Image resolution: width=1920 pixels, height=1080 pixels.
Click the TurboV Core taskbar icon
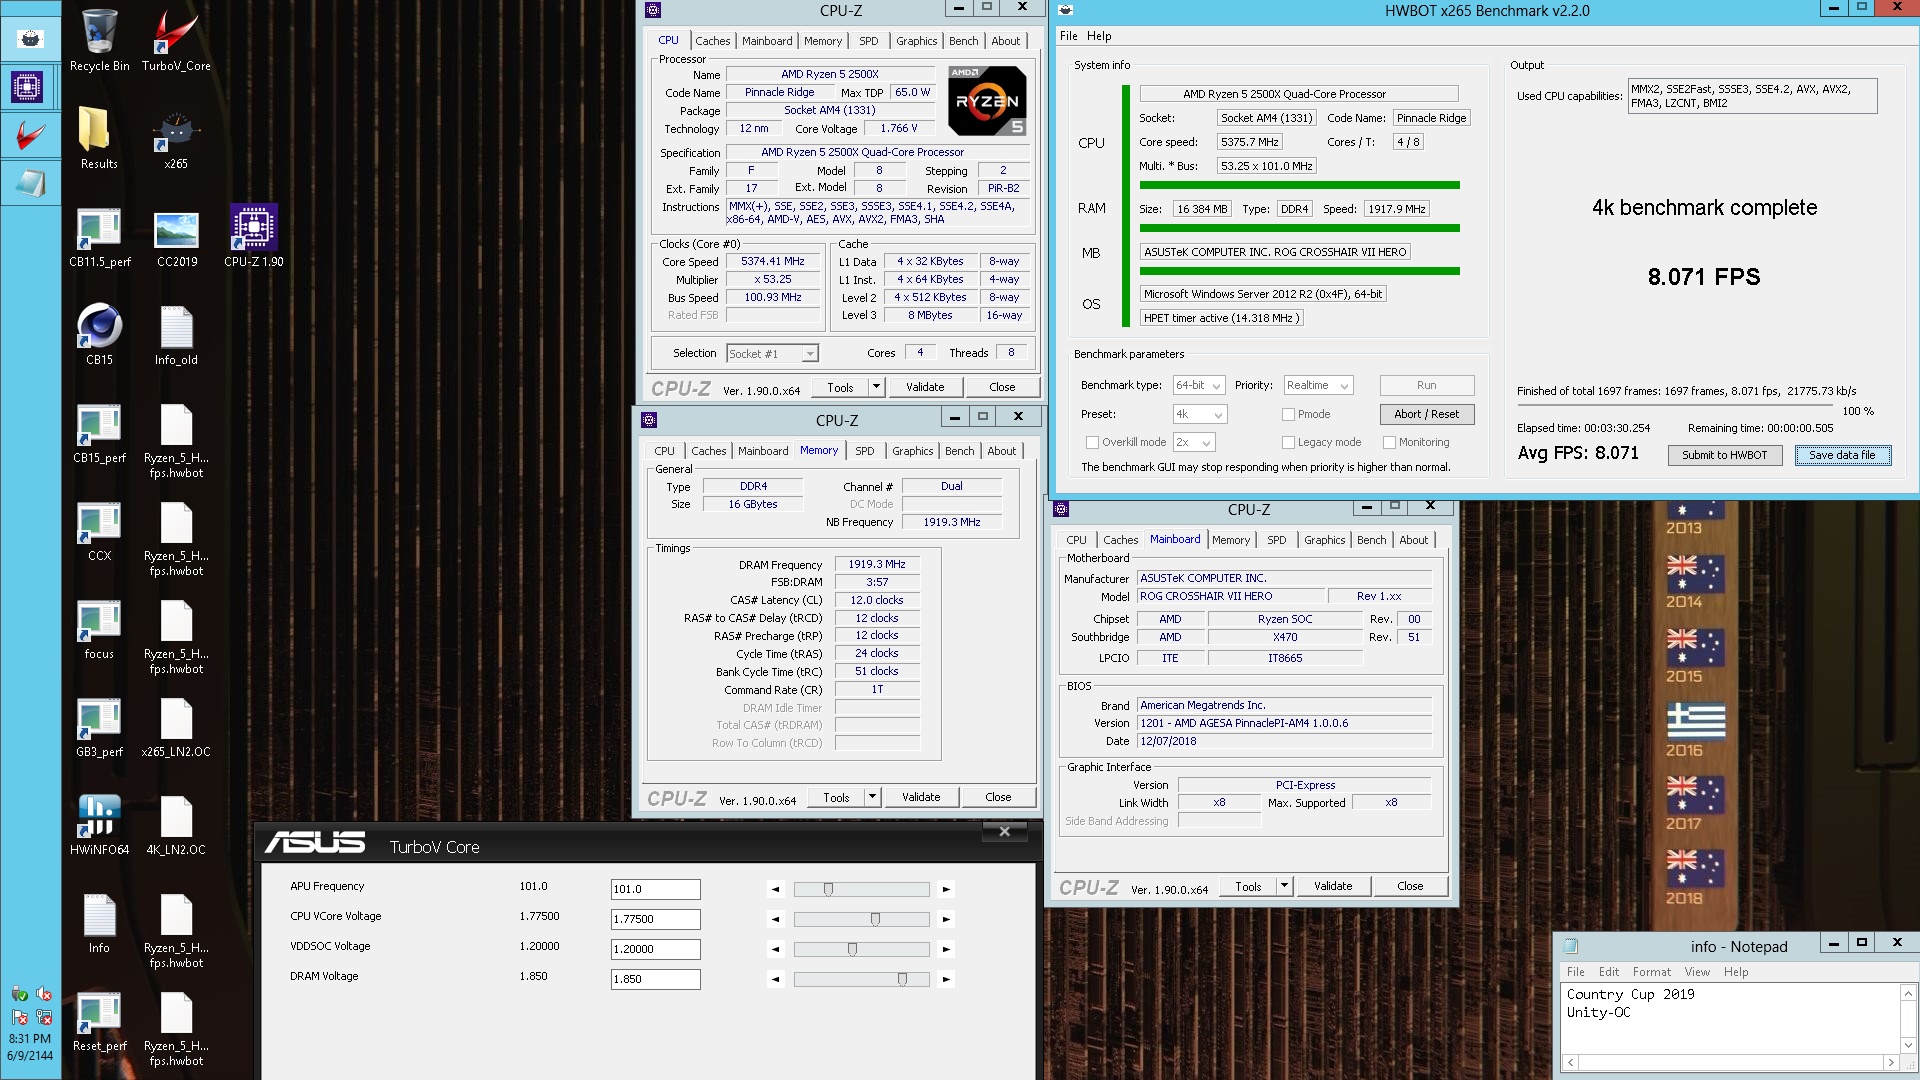tap(30, 135)
